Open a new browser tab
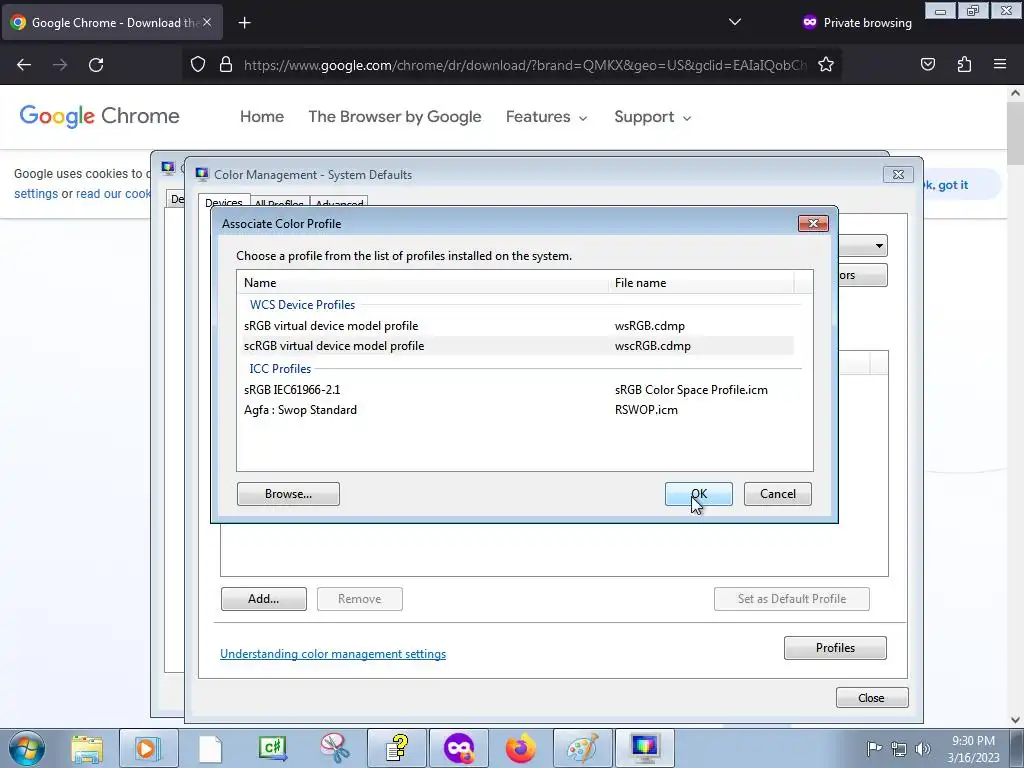This screenshot has height=768, width=1024. point(244,23)
